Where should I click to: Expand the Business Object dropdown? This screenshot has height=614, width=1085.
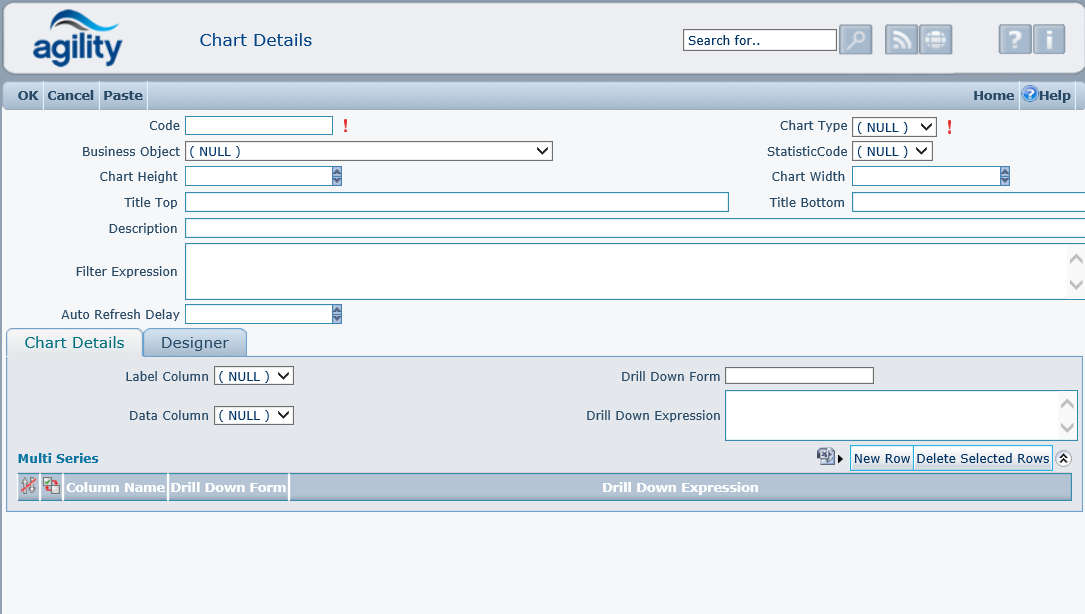(368, 152)
